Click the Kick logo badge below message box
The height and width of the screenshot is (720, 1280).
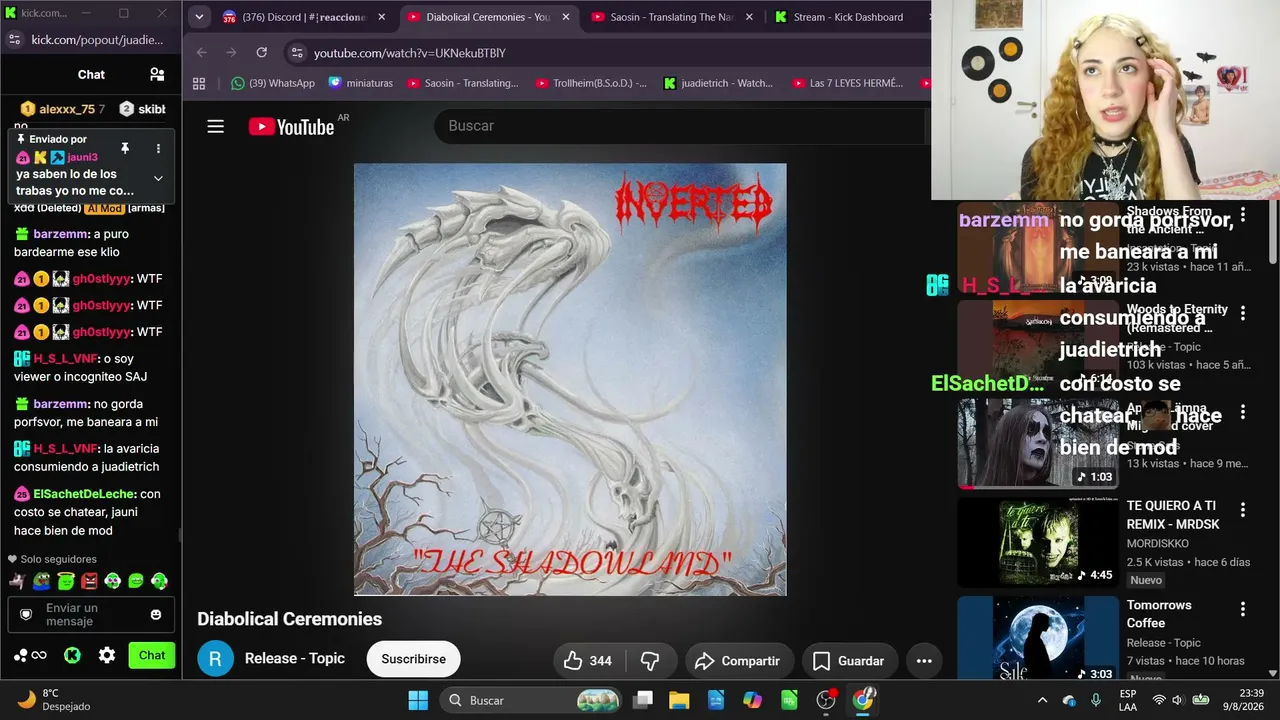(x=72, y=655)
